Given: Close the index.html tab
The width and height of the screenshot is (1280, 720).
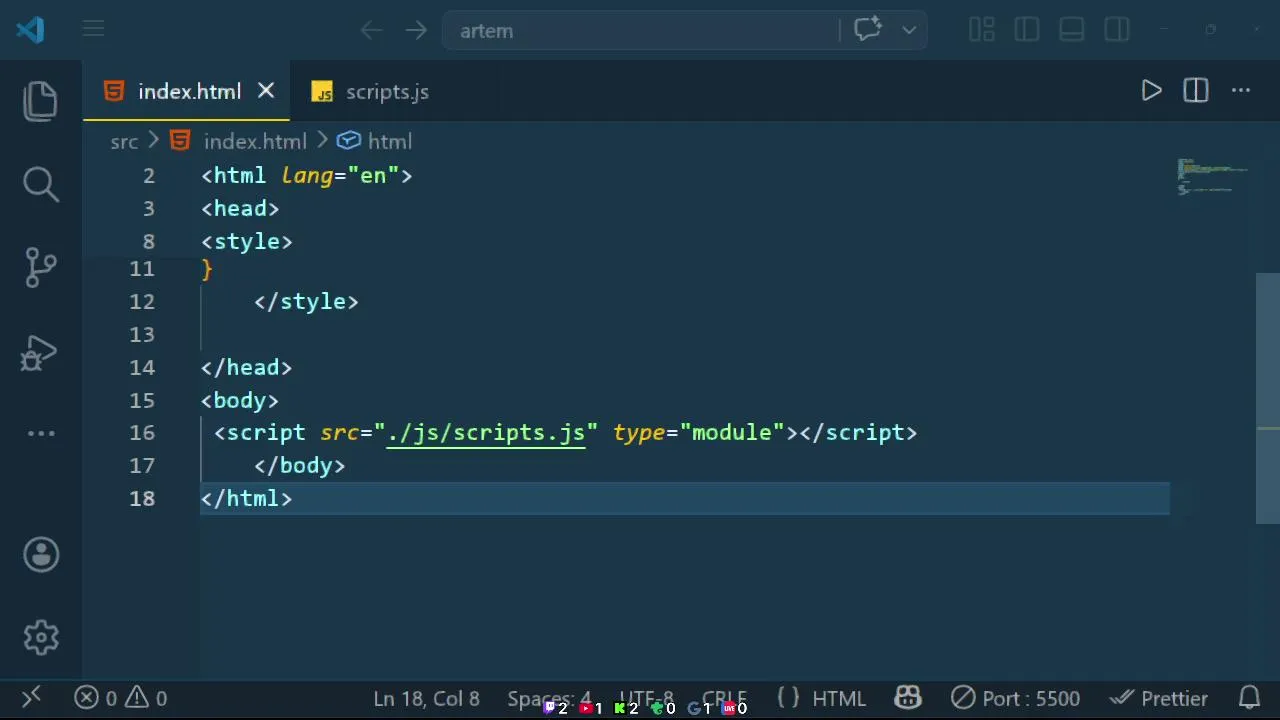Looking at the screenshot, I should pos(266,91).
